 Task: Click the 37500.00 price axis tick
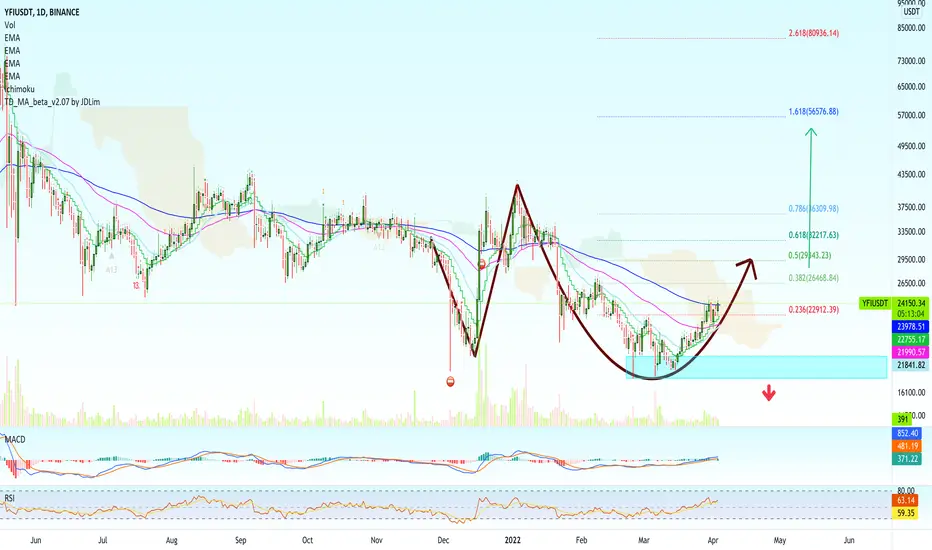pos(911,207)
